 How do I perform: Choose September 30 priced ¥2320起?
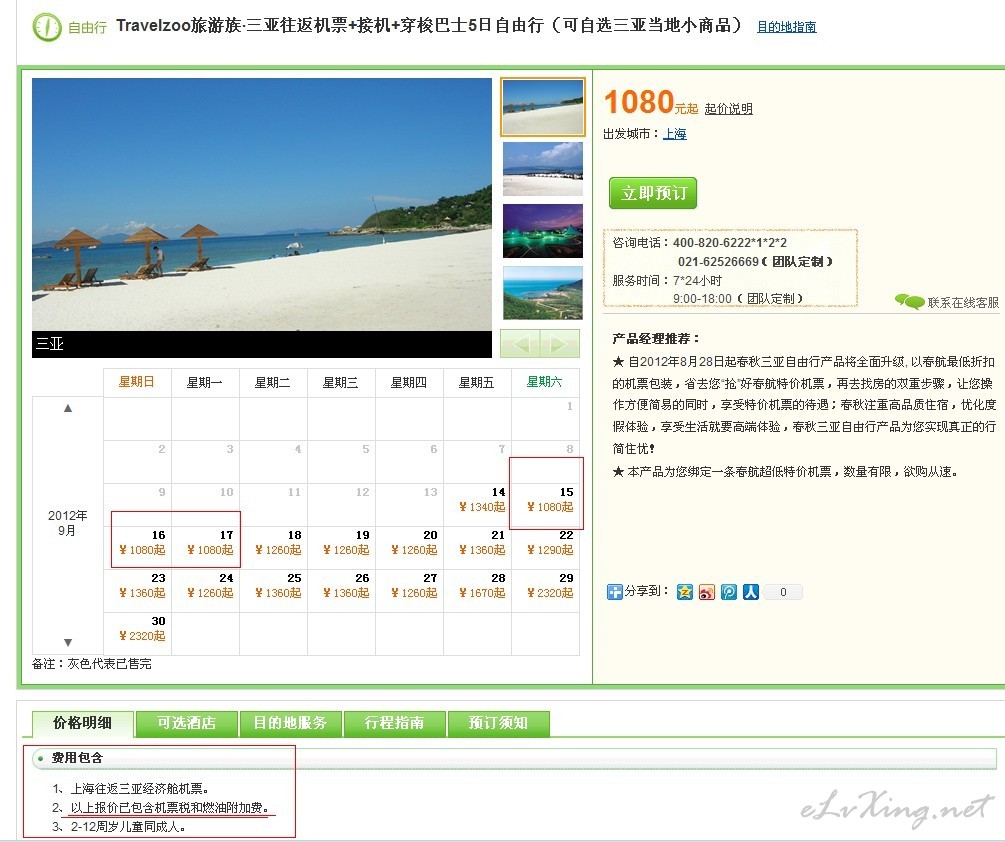tap(138, 634)
